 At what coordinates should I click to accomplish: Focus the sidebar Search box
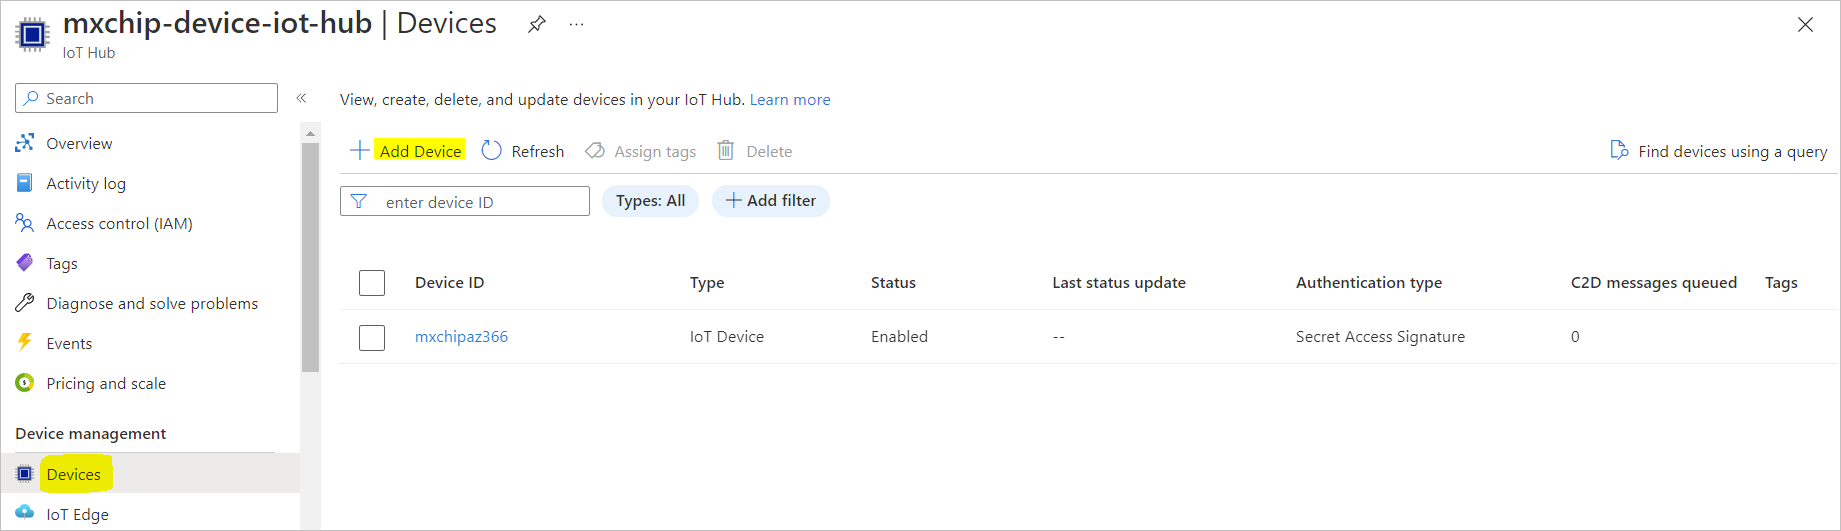(x=146, y=98)
